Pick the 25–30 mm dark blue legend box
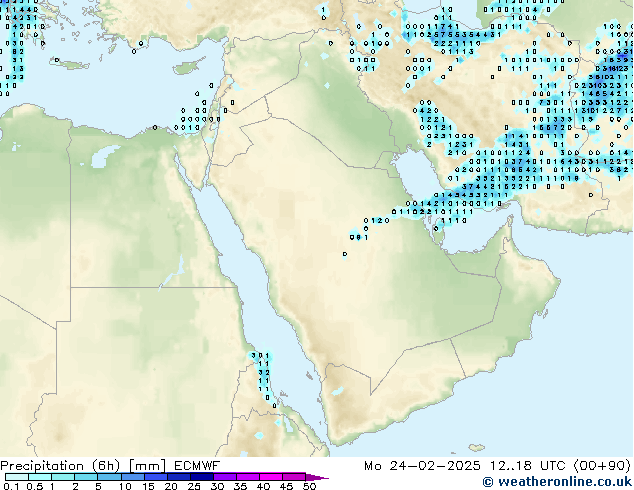Image resolution: width=634 pixels, height=490 pixels. tap(201, 477)
